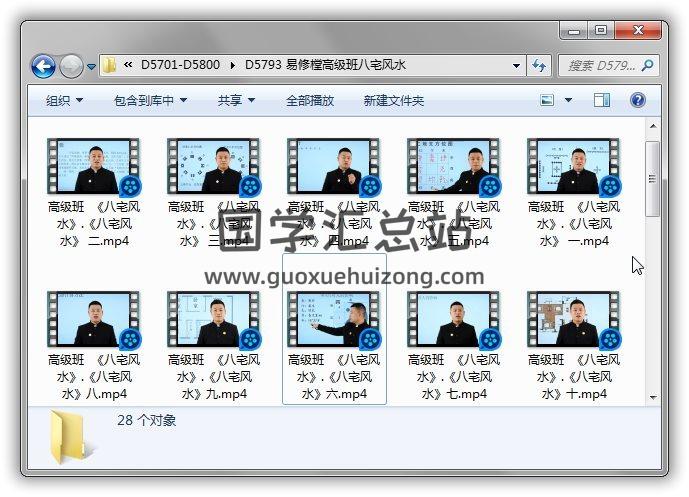Click the Forward navigation arrow button
This screenshot has width=689, height=497.
(x=71, y=66)
